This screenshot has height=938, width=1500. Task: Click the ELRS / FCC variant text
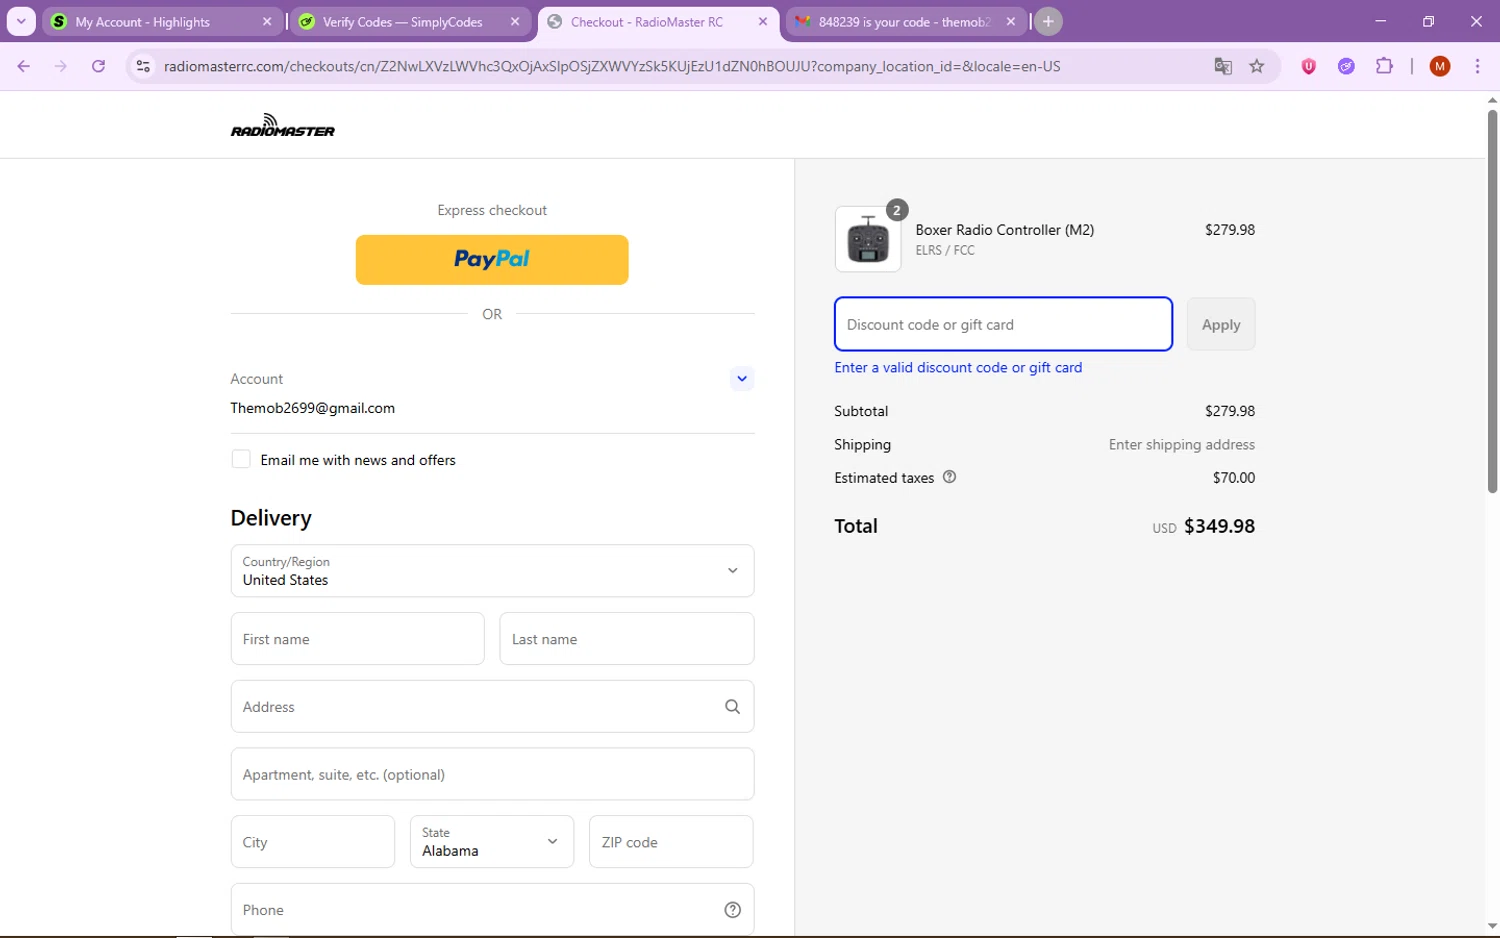(945, 251)
